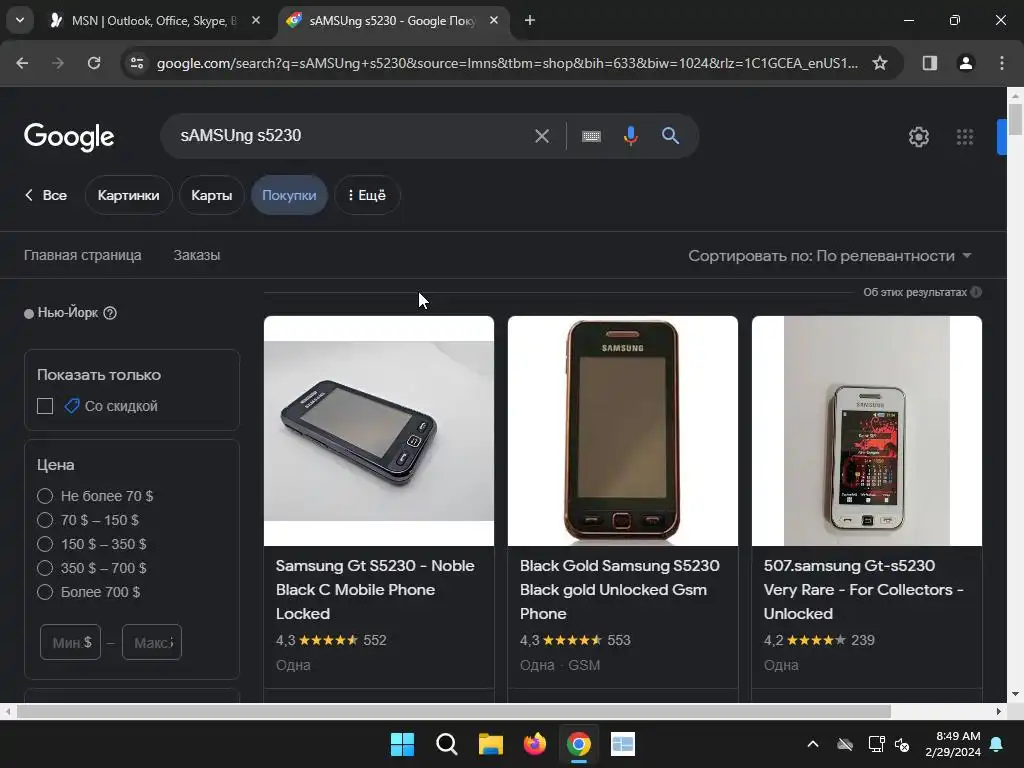Select price filter Более 700 $

tap(45, 592)
